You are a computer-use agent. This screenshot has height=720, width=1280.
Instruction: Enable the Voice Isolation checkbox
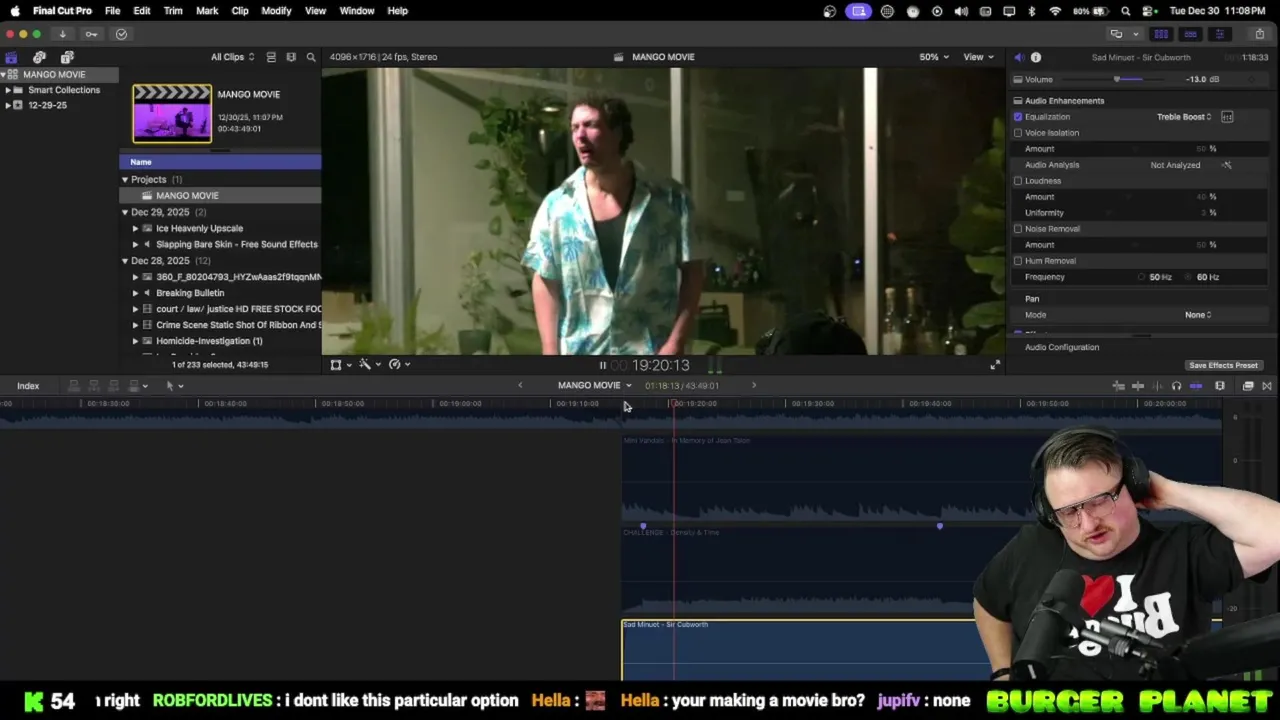[1018, 133]
